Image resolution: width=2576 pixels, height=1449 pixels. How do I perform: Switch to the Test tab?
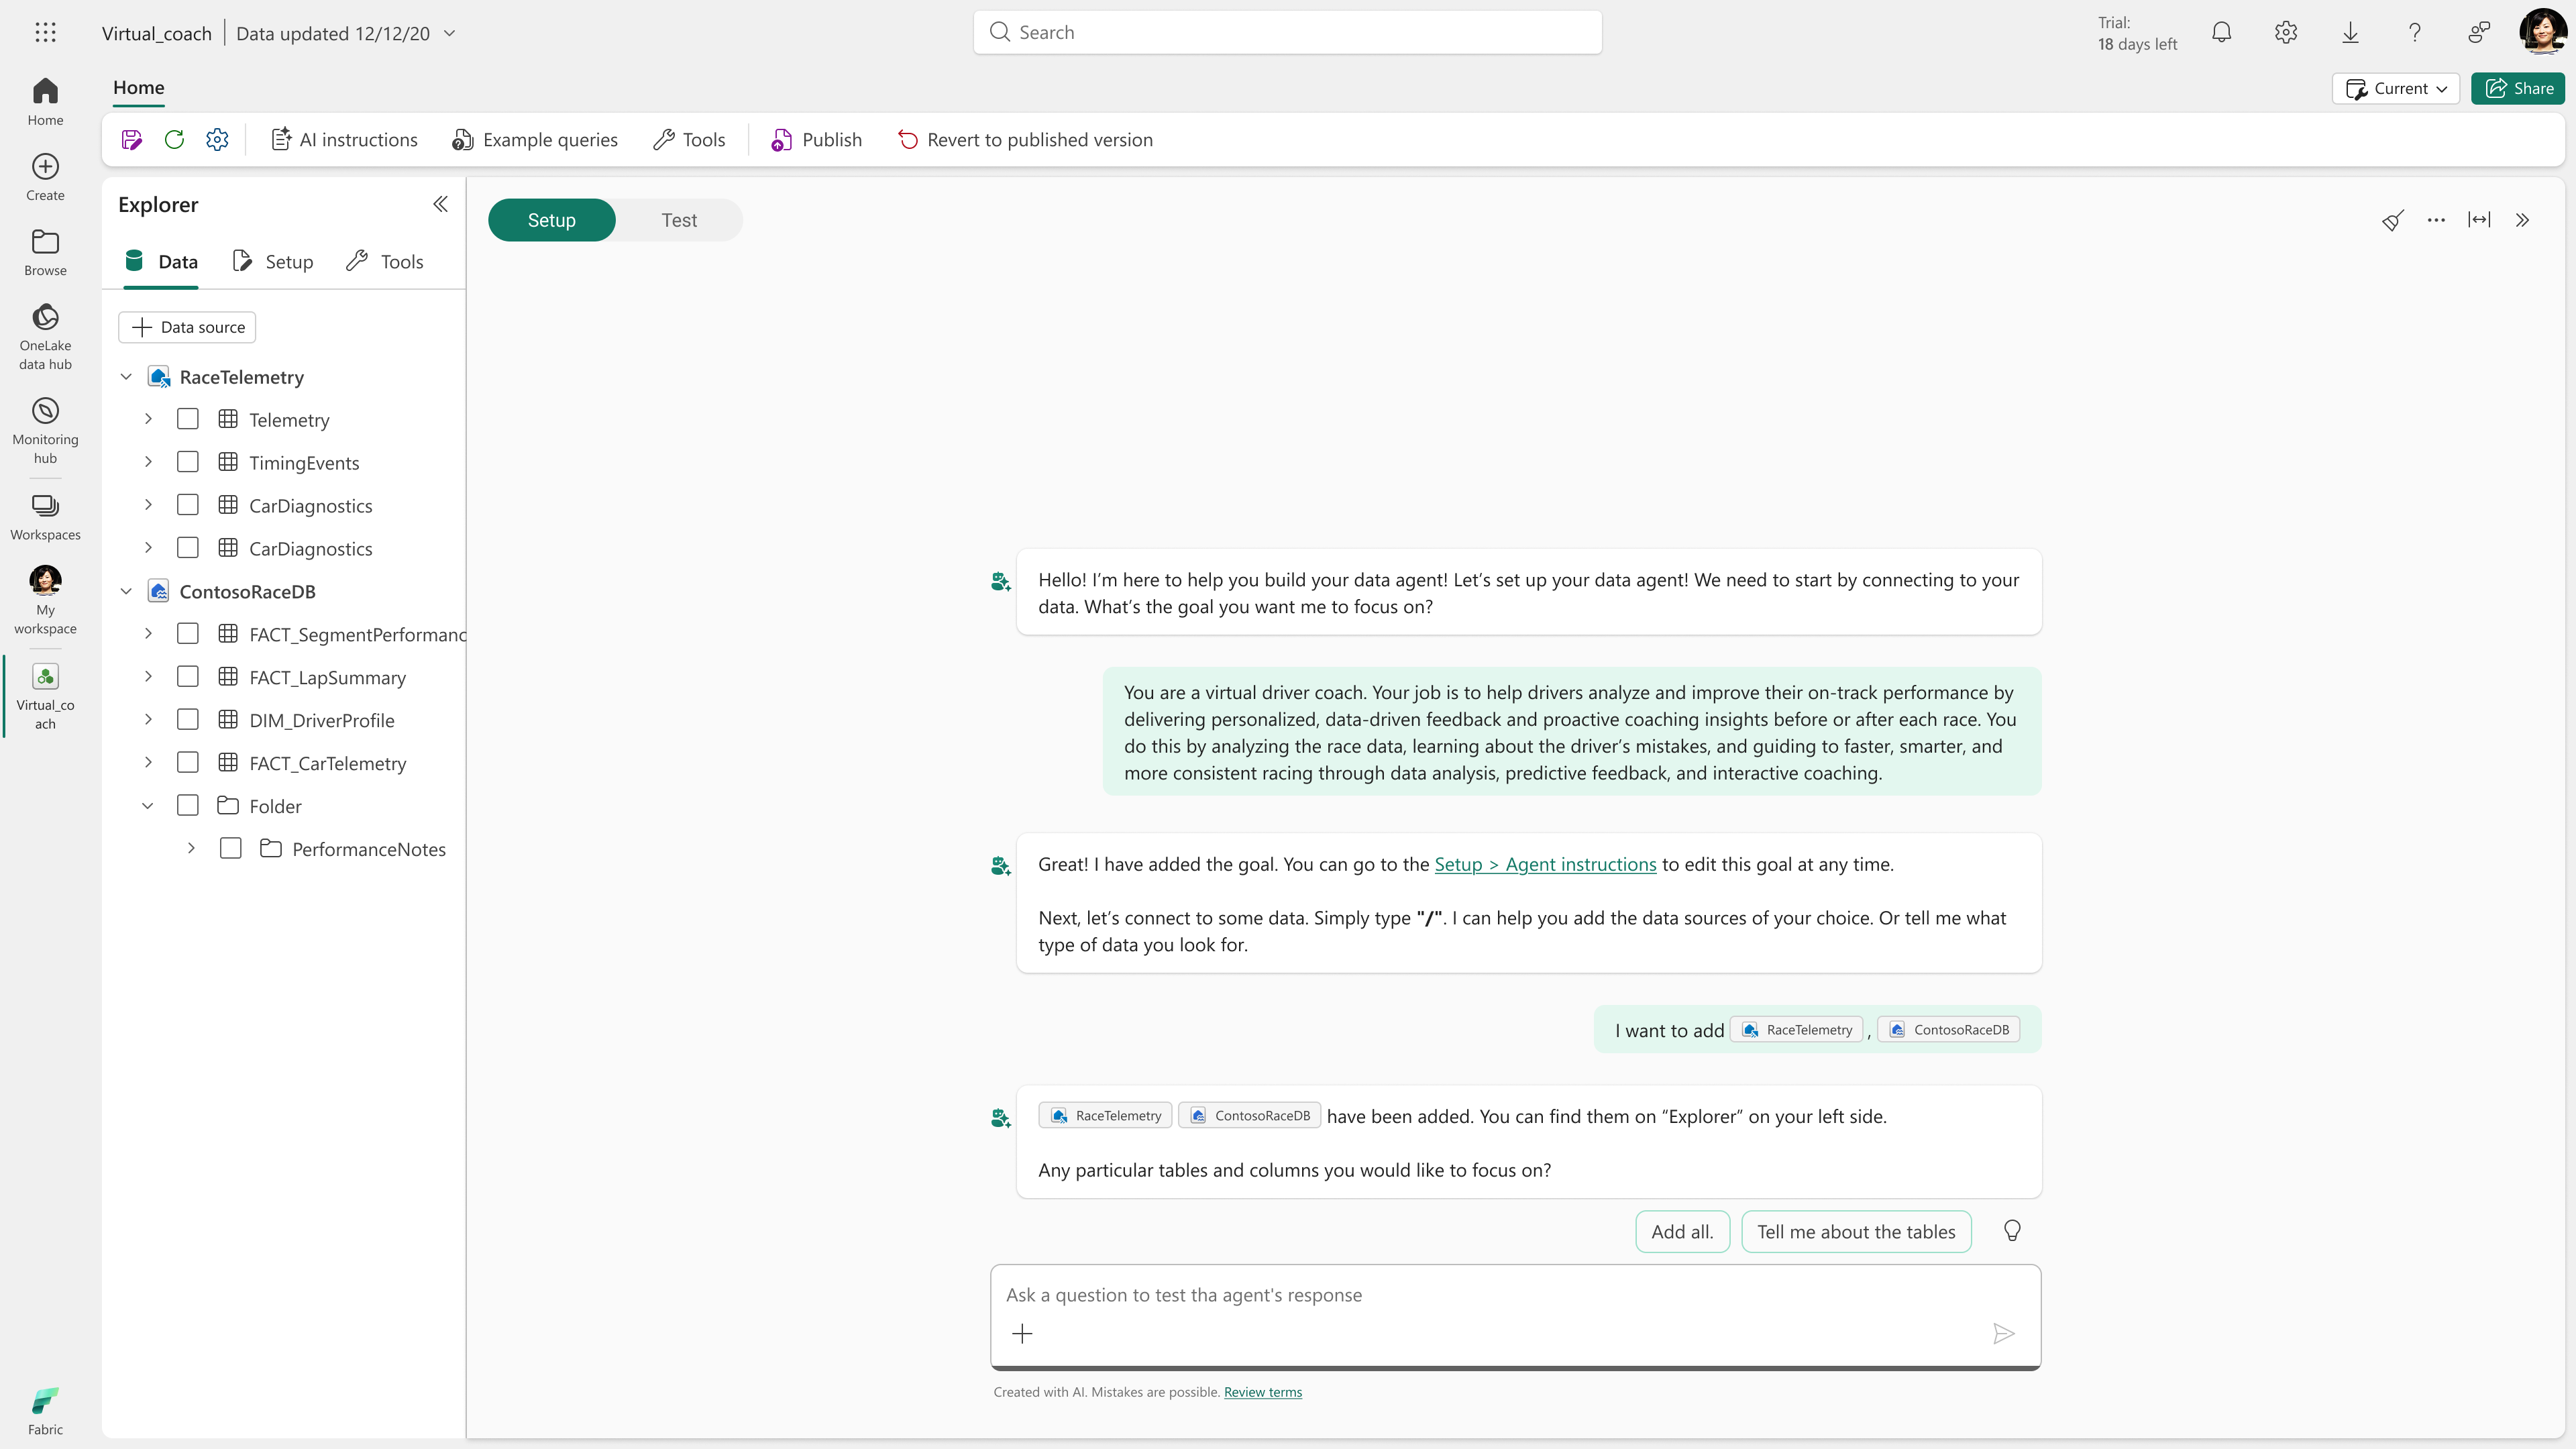pyautogui.click(x=679, y=220)
